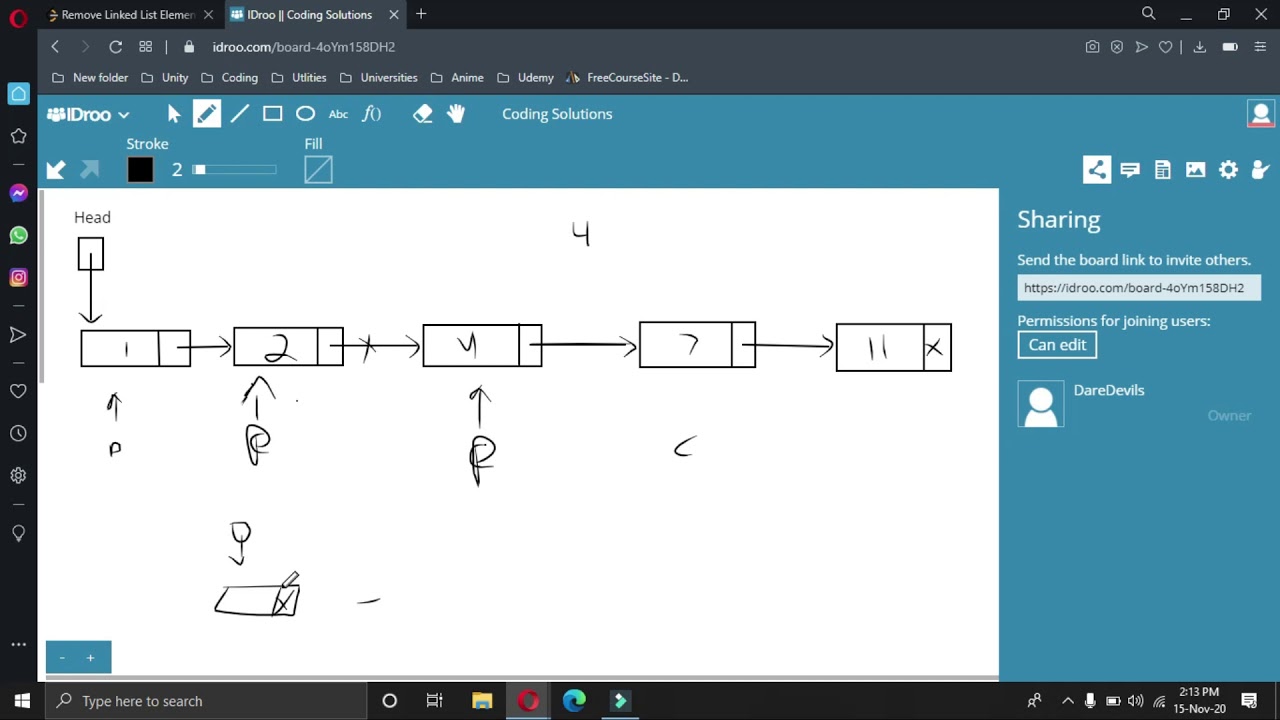Open Settings from the Opera sidebar
The width and height of the screenshot is (1280, 720).
pyautogui.click(x=18, y=476)
